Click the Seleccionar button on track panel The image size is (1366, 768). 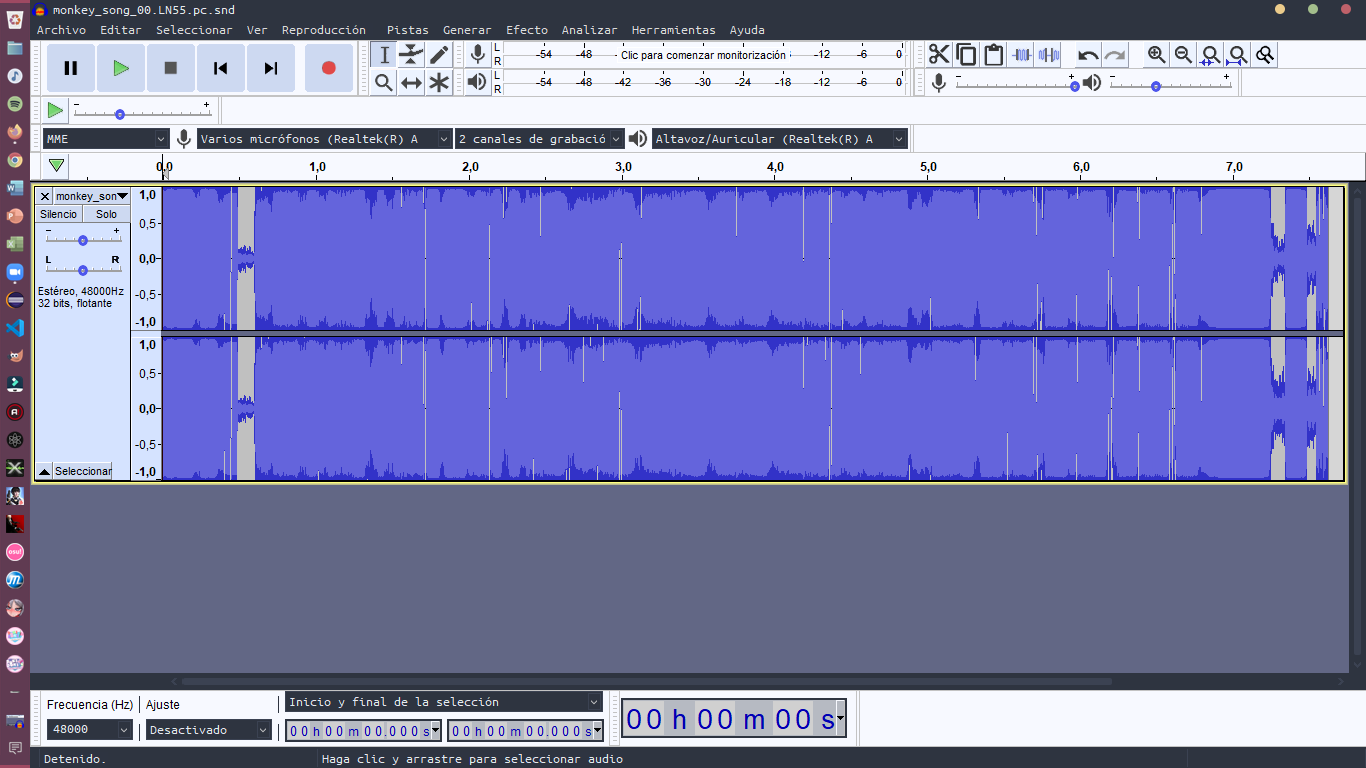83,471
